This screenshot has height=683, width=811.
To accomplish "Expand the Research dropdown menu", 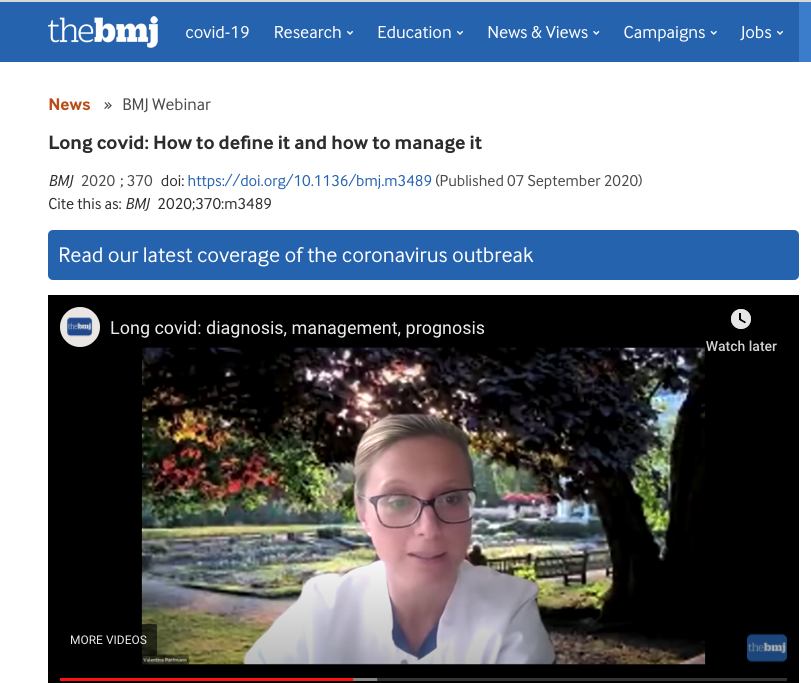I will point(313,32).
